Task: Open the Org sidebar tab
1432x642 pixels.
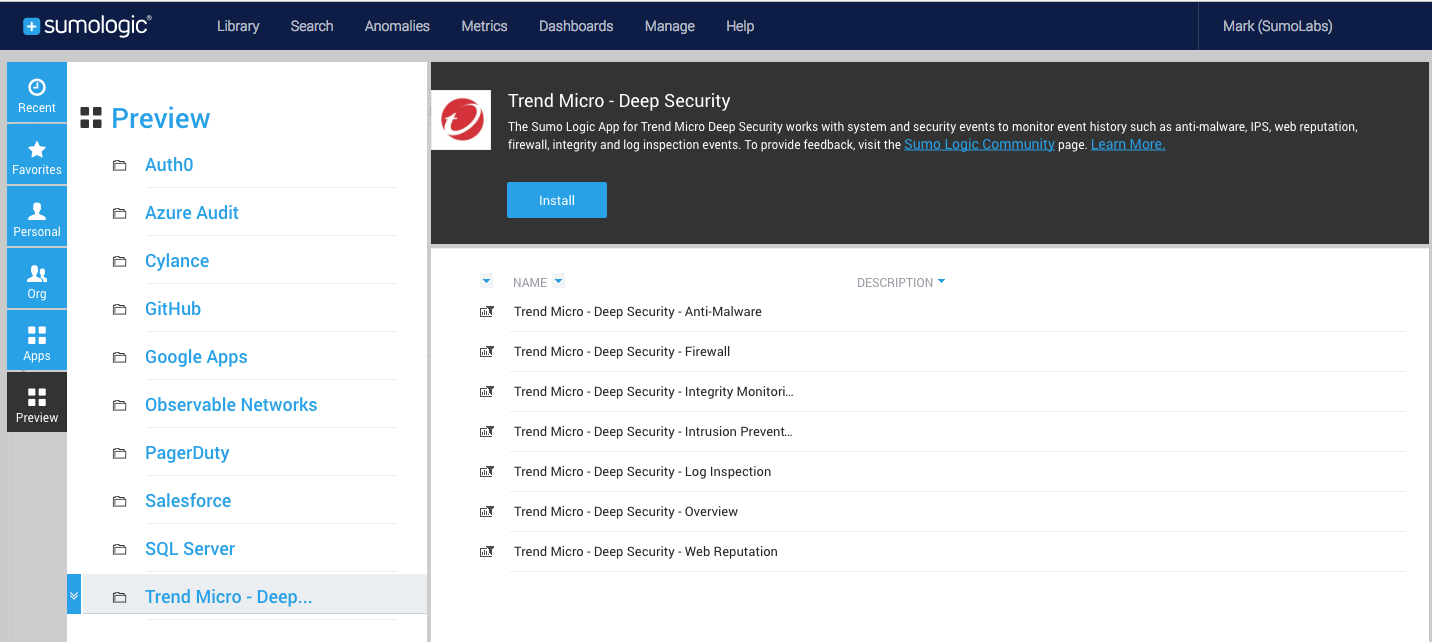Action: pyautogui.click(x=37, y=279)
